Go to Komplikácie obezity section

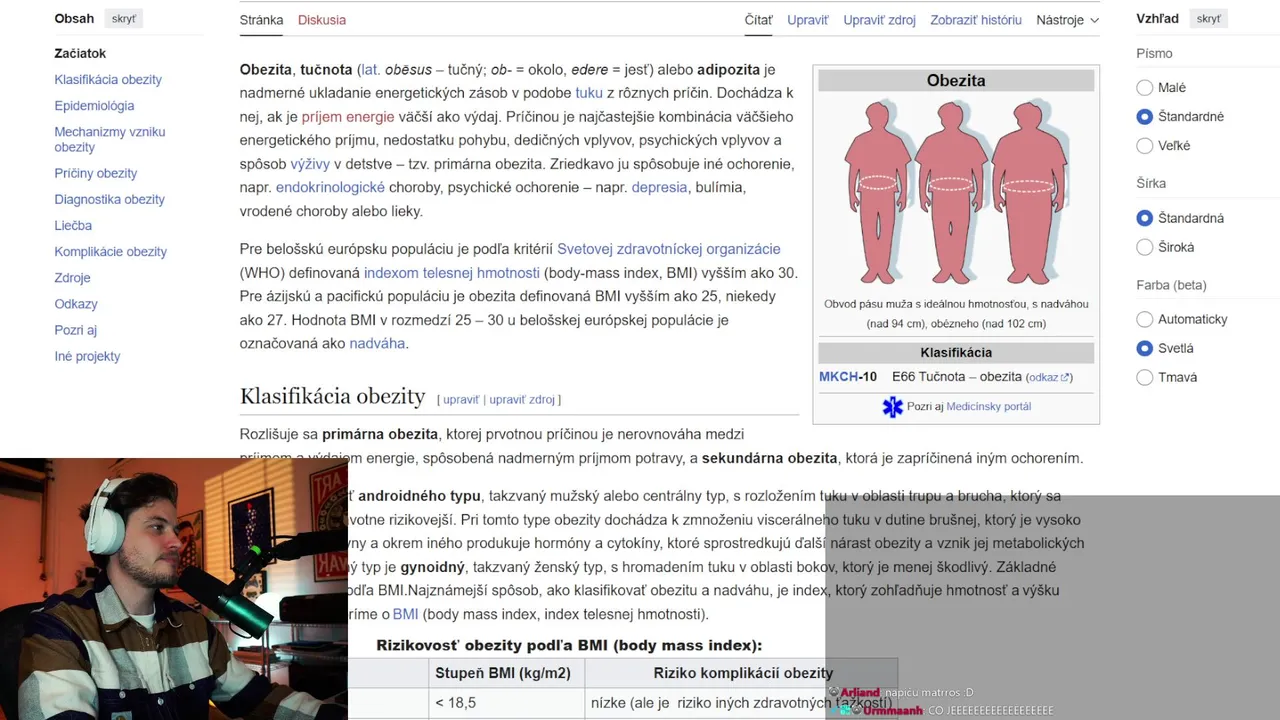[x=111, y=252]
